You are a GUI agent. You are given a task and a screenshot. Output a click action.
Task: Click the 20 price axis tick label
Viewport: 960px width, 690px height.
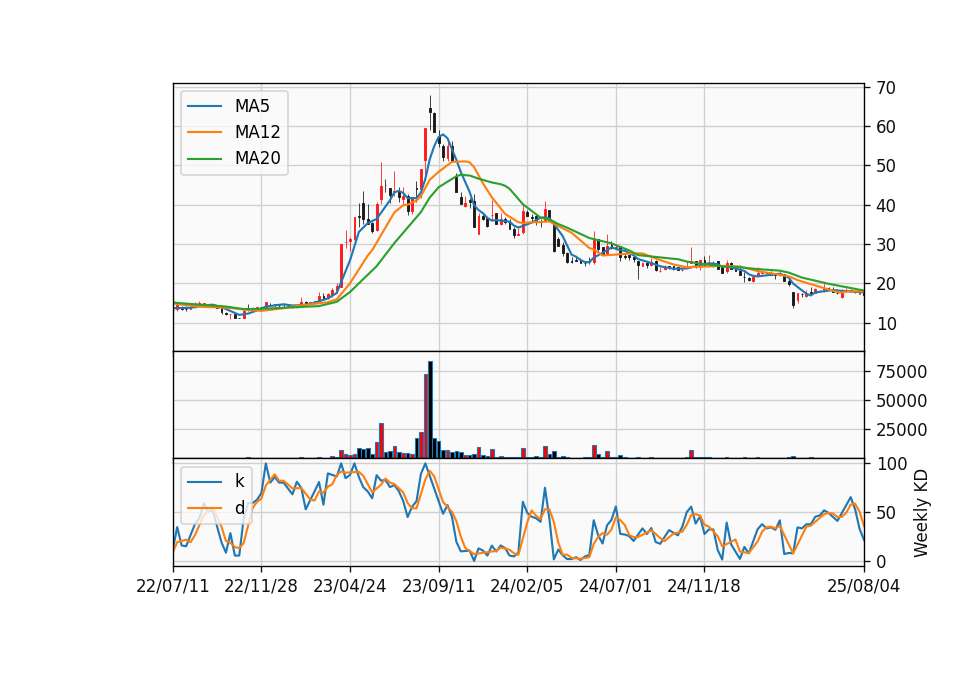click(x=886, y=284)
